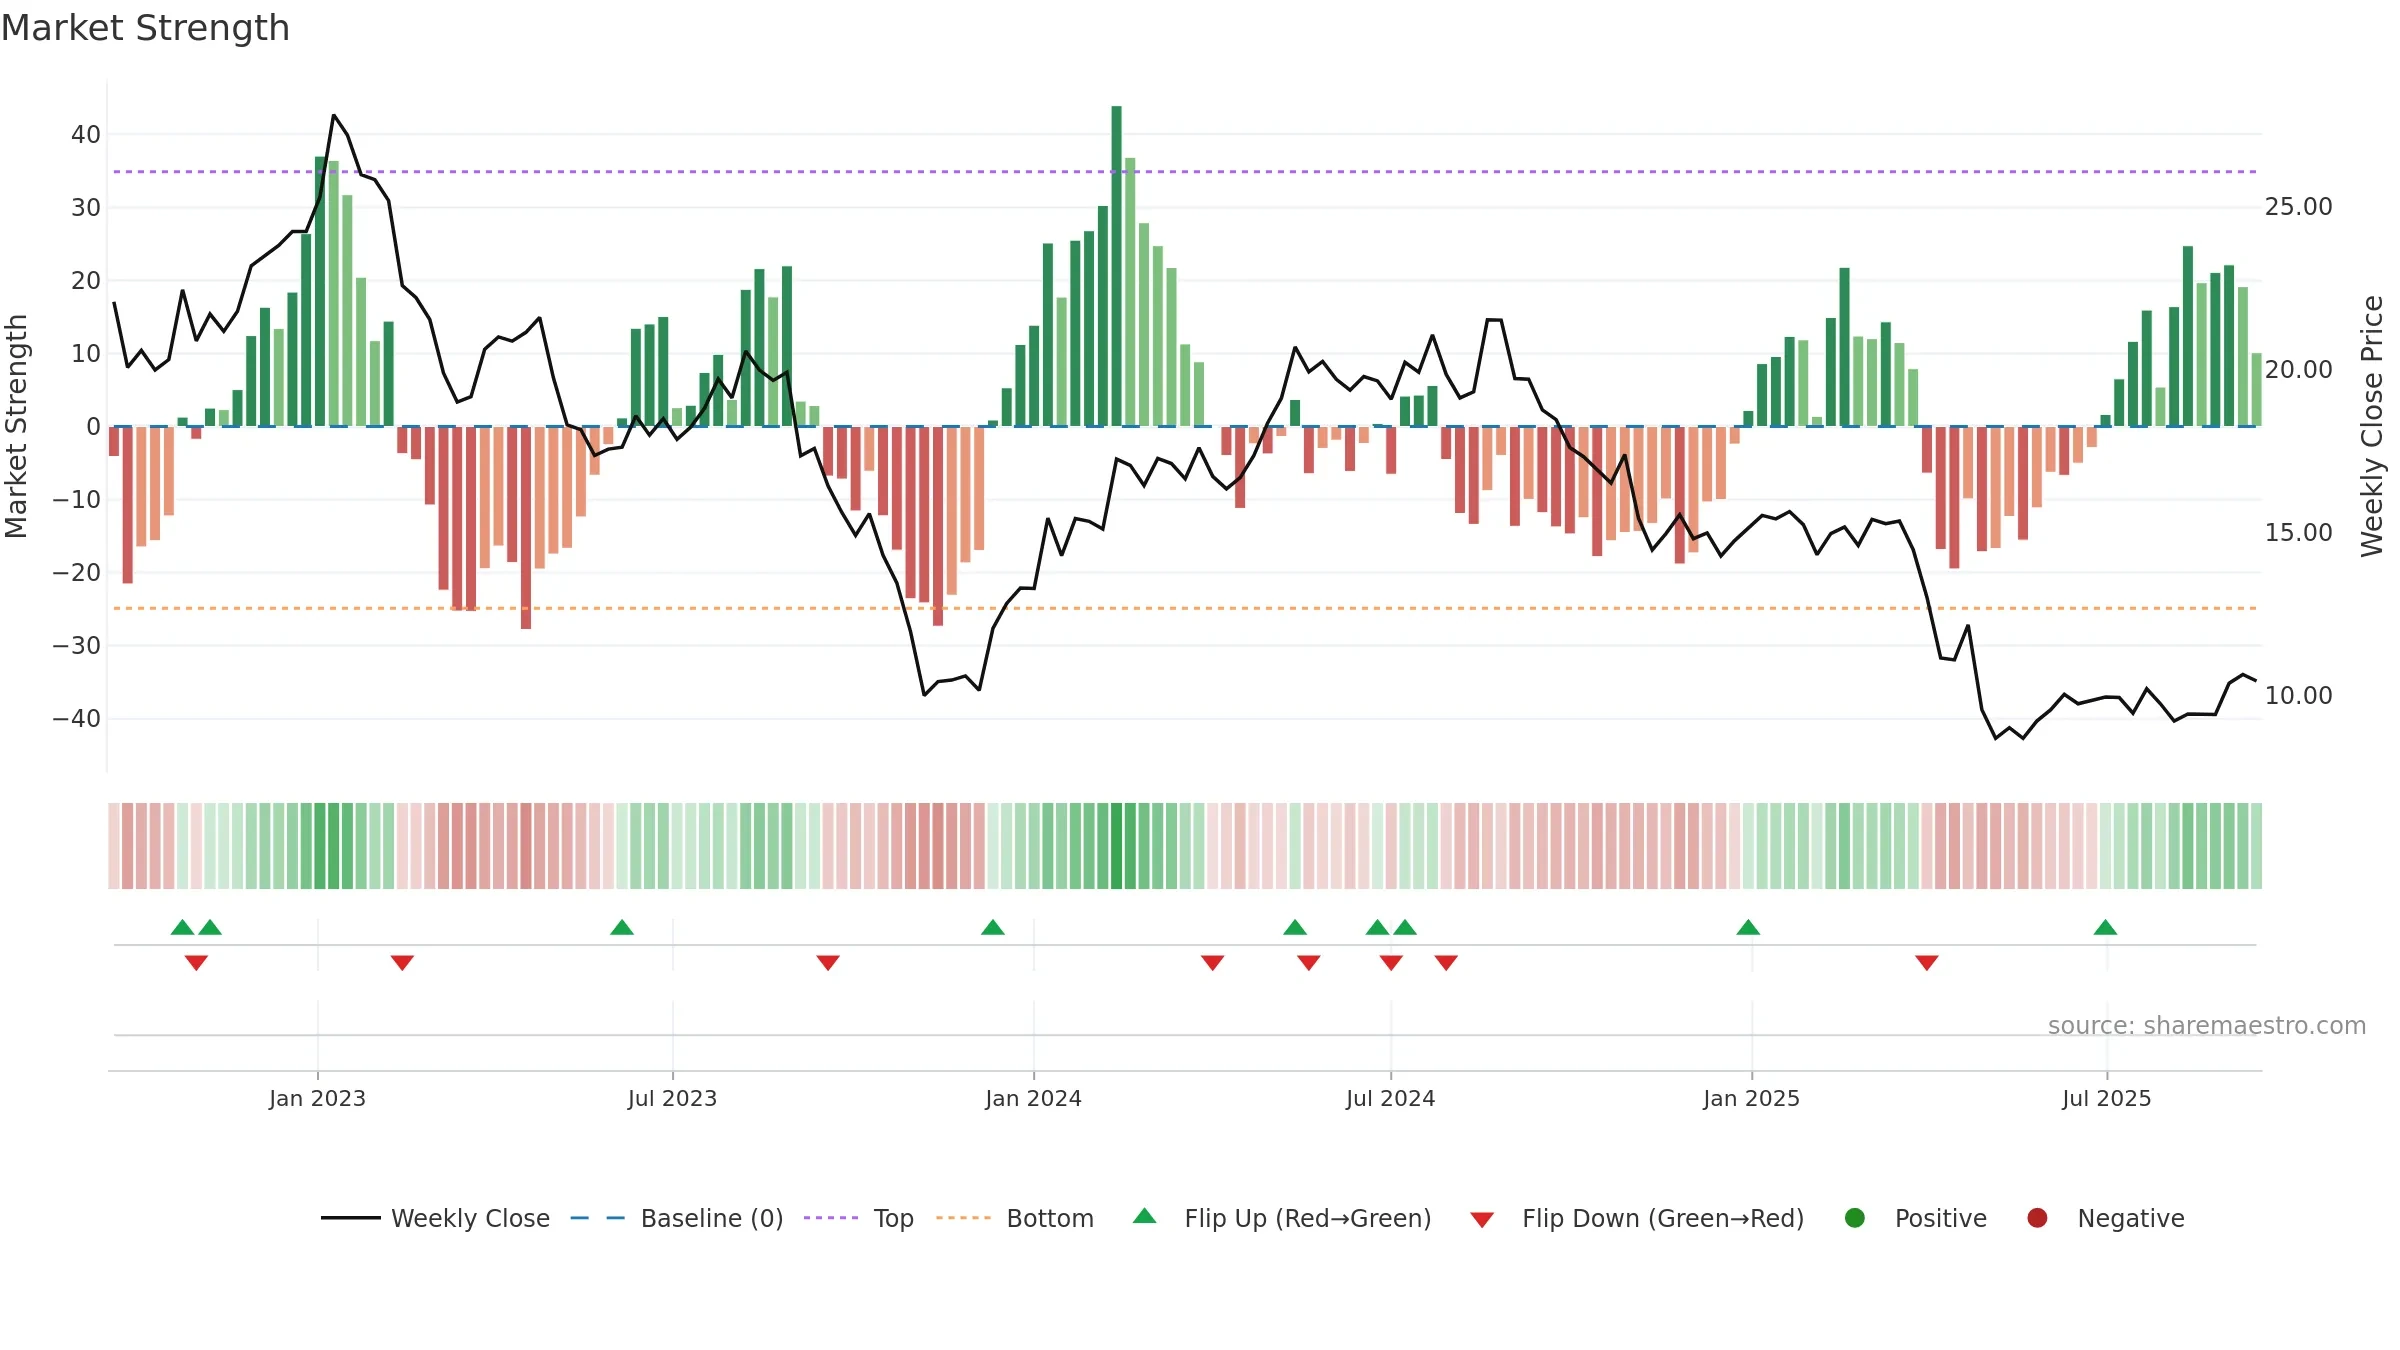Click the "source: sharemaestro.com" text

point(2207,1025)
